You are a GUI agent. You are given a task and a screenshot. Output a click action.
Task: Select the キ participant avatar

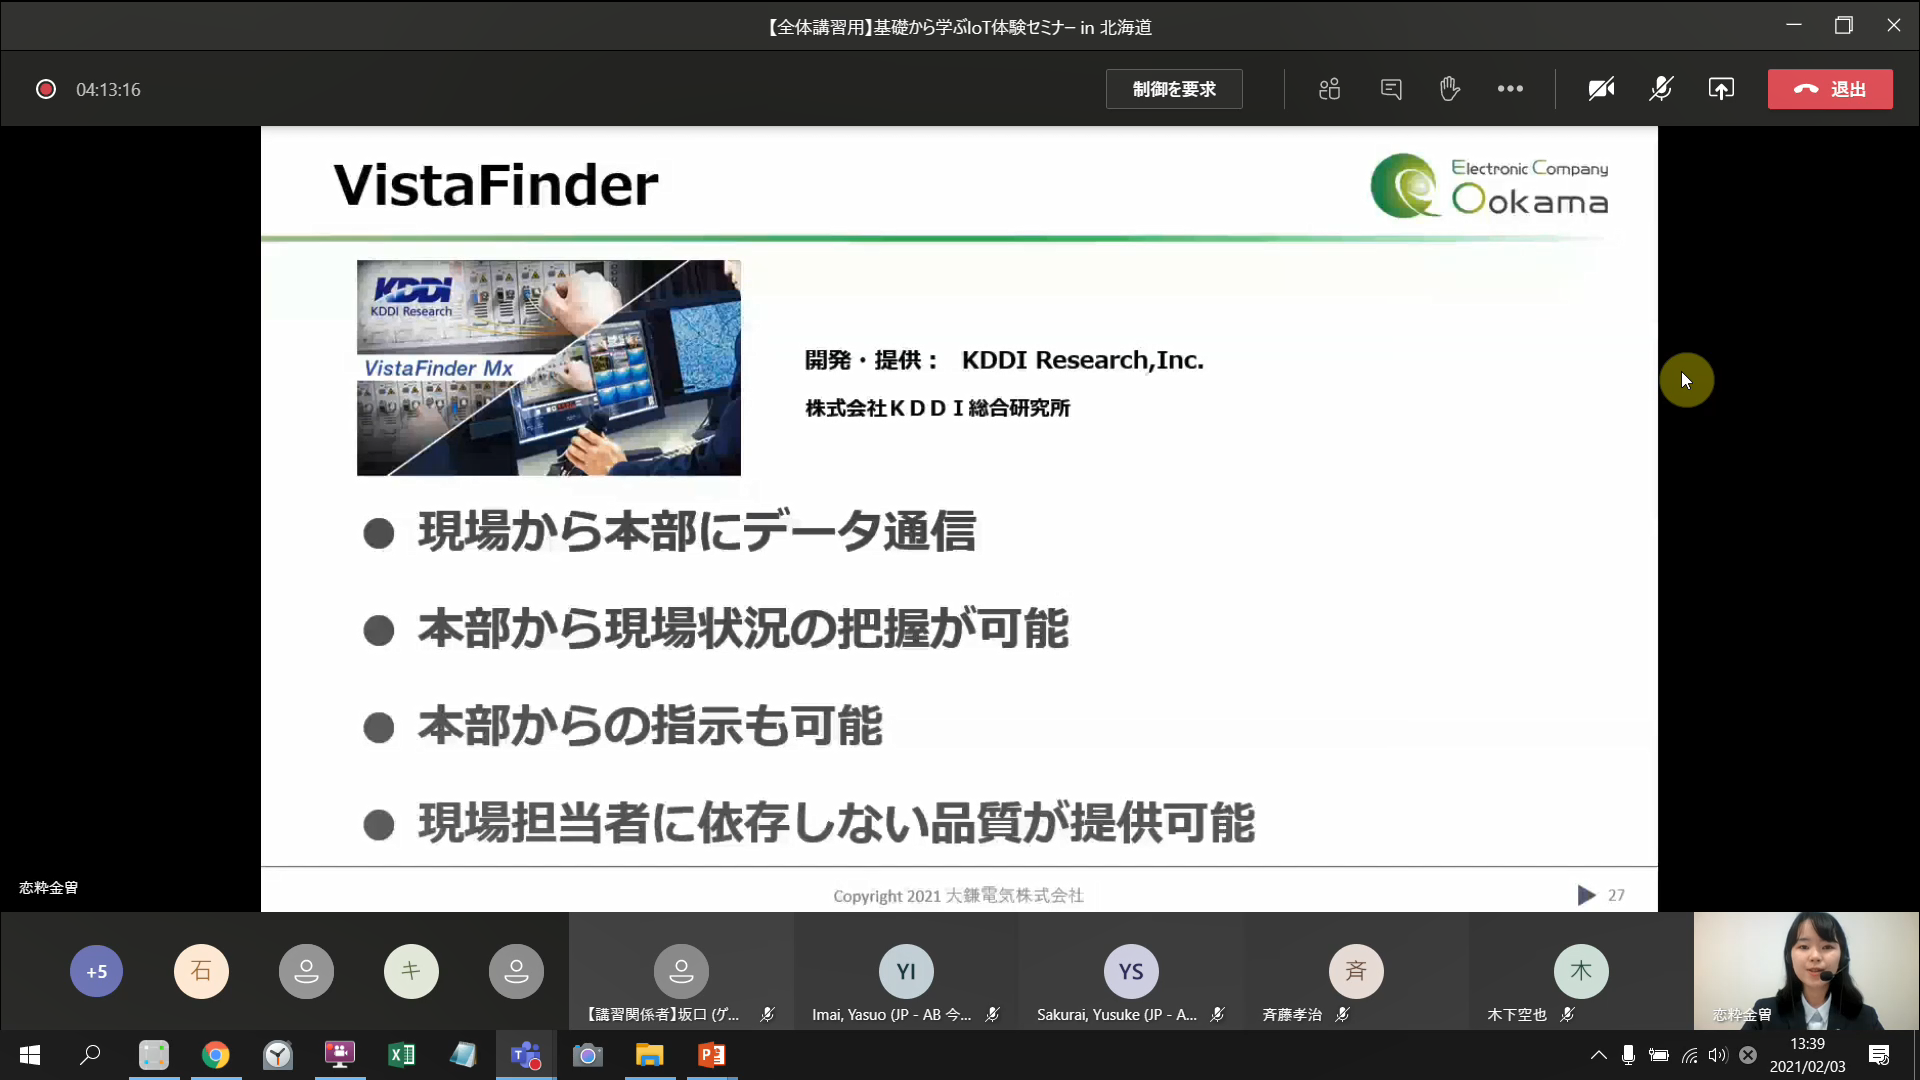411,971
